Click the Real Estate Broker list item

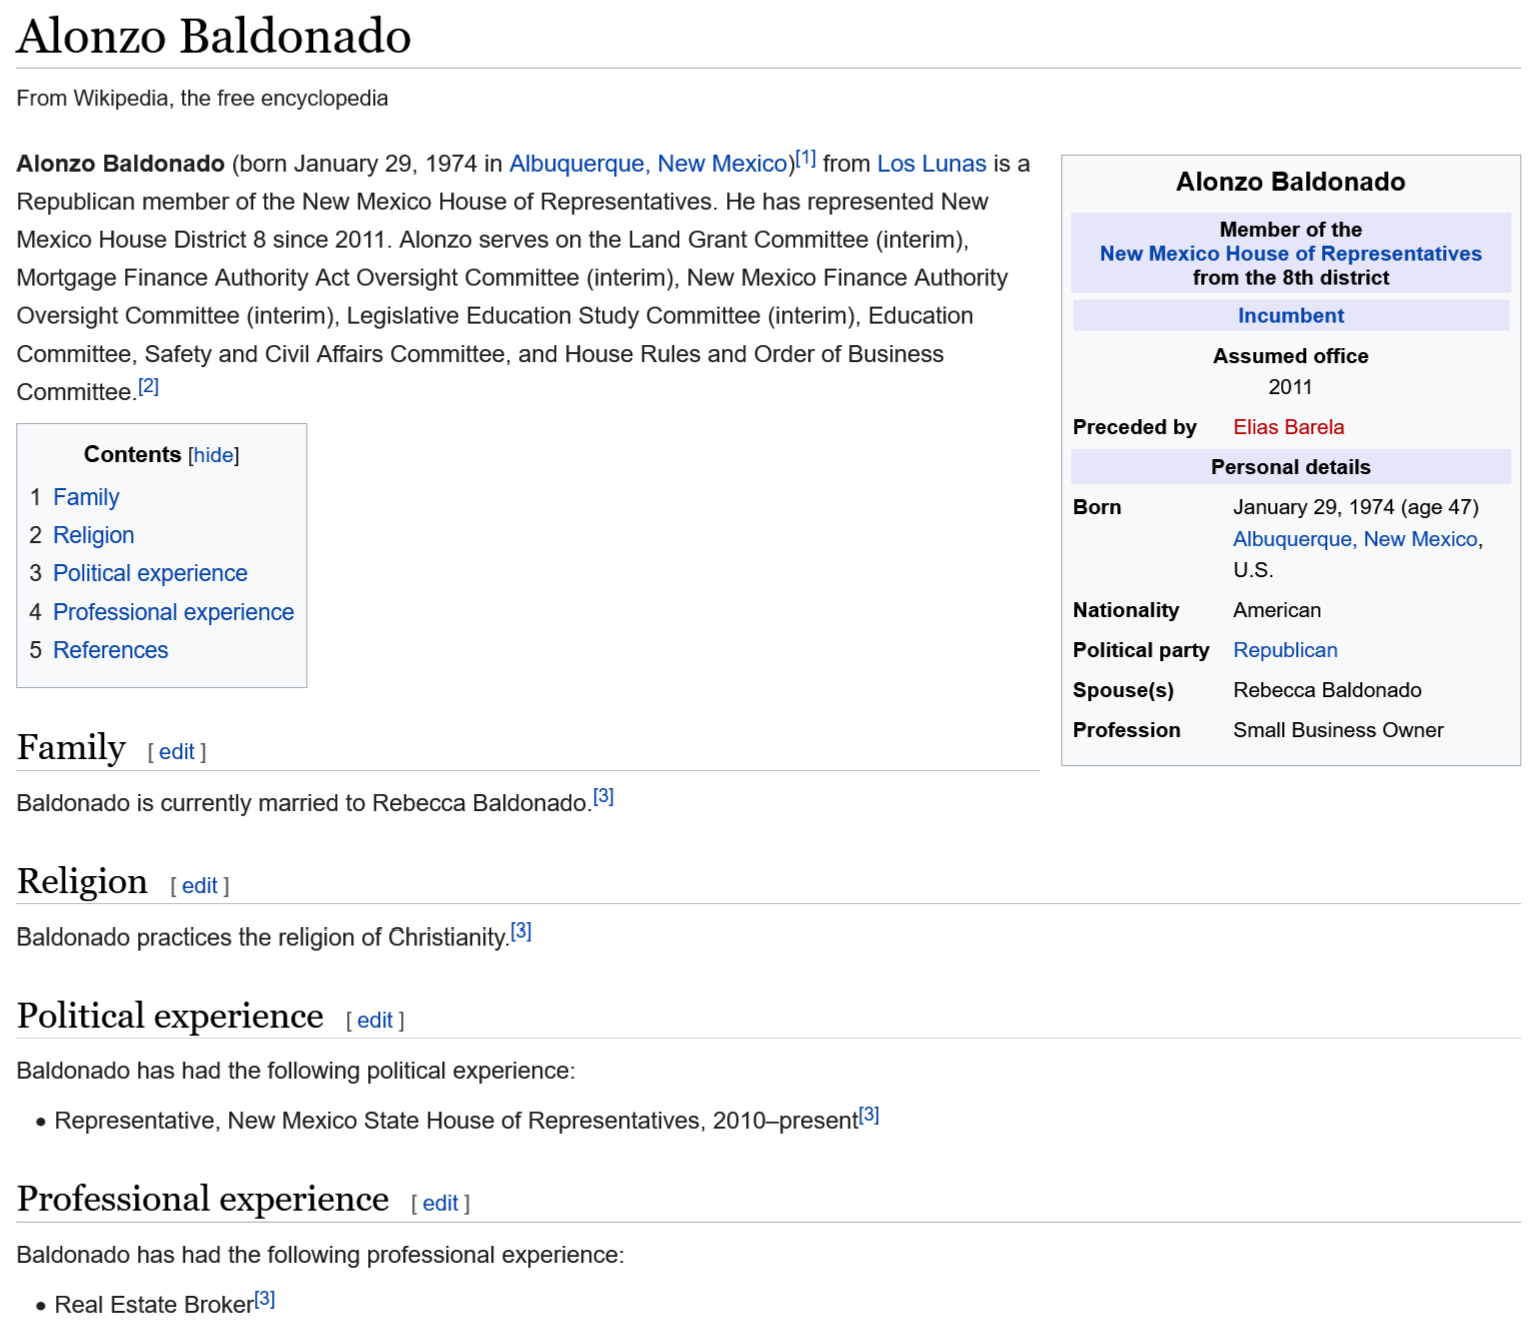(x=154, y=1305)
